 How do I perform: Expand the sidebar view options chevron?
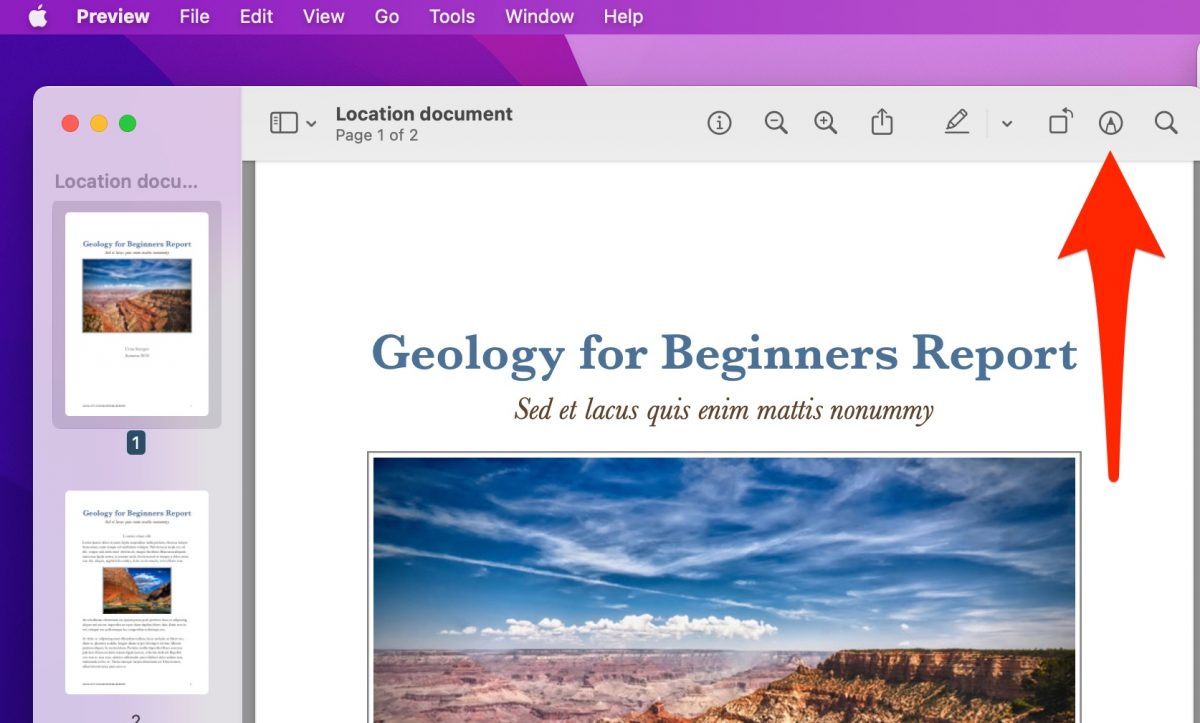311,124
